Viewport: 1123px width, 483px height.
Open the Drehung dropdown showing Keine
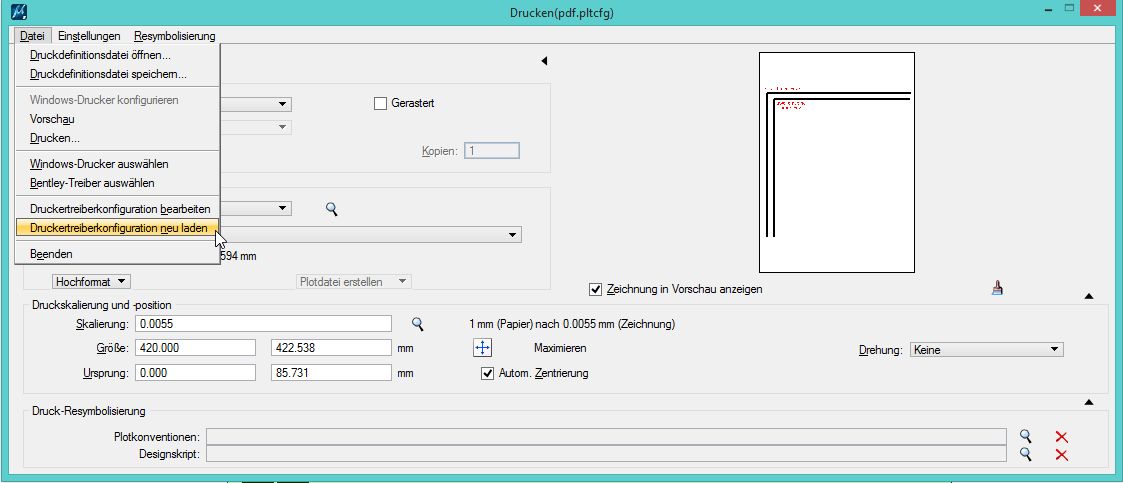[x=986, y=350]
